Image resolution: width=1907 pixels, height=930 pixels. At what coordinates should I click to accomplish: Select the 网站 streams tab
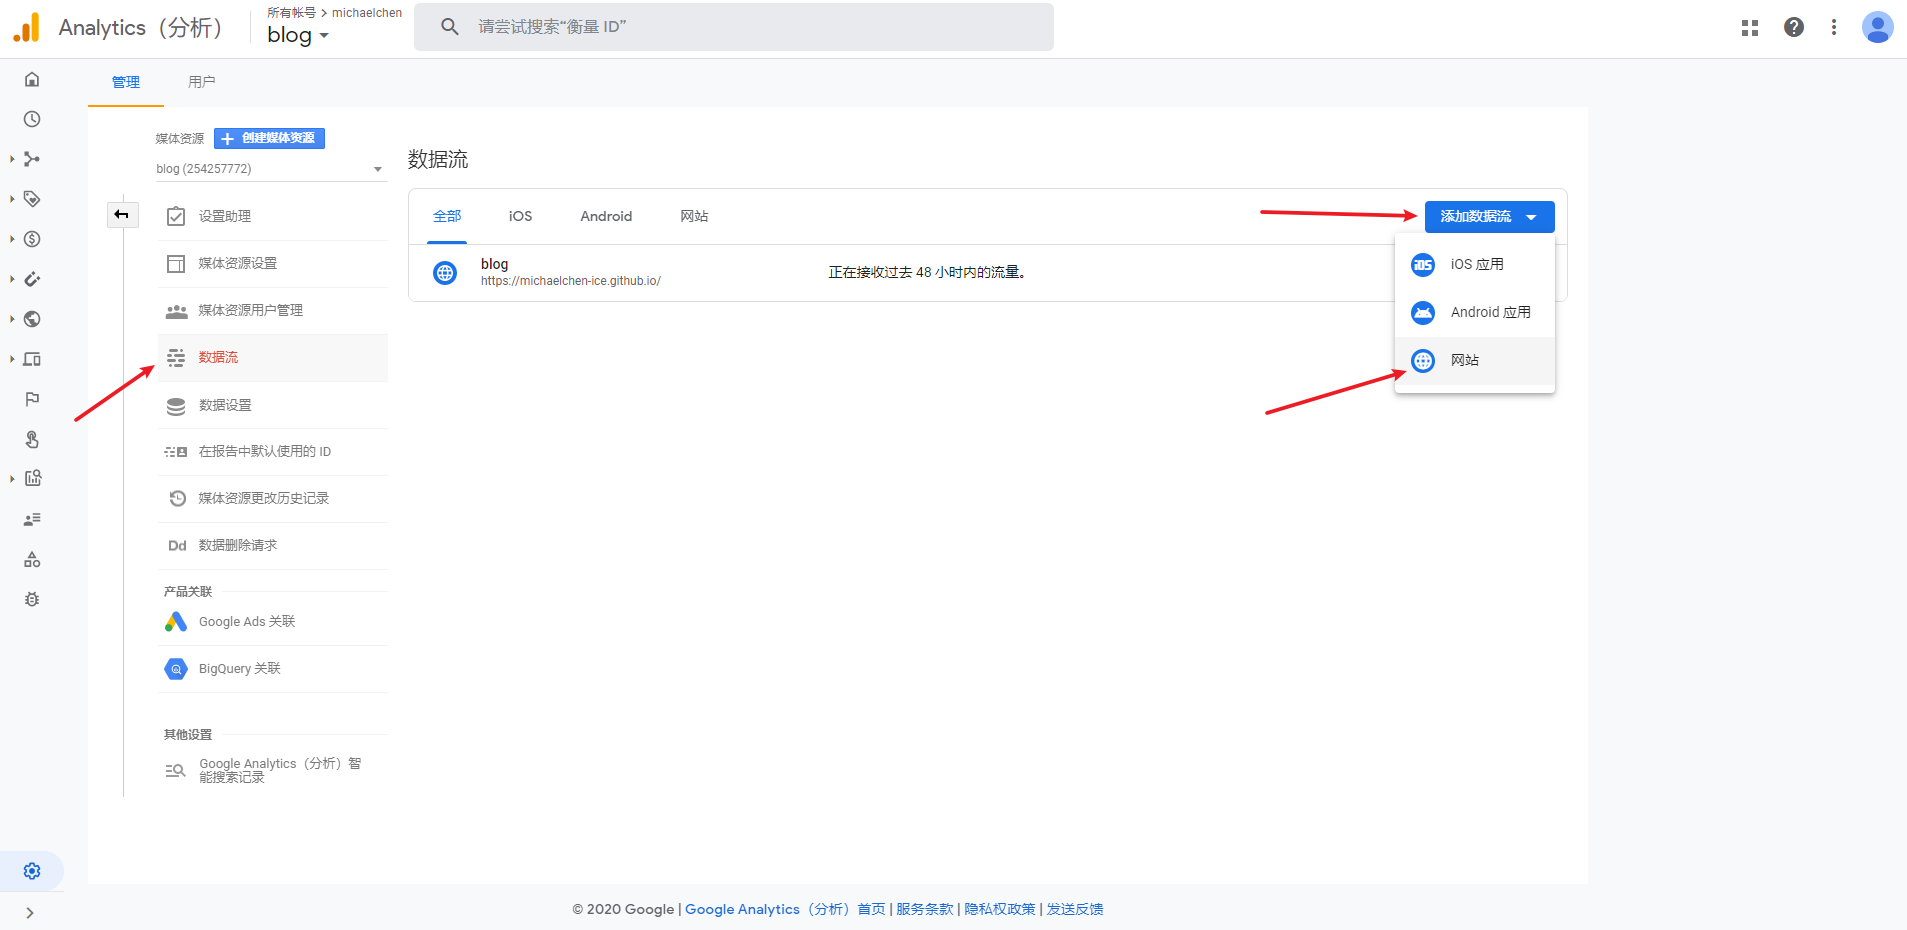pyautogui.click(x=694, y=216)
